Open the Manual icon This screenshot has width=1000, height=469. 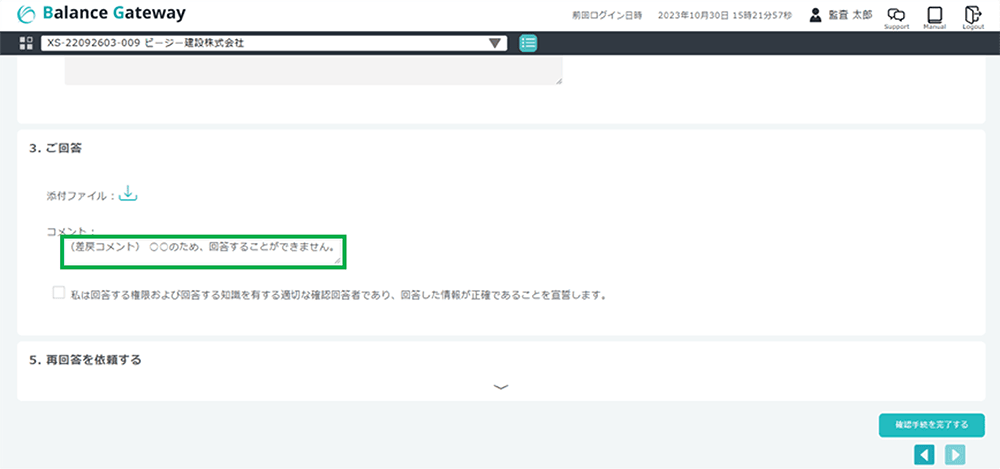(x=935, y=15)
